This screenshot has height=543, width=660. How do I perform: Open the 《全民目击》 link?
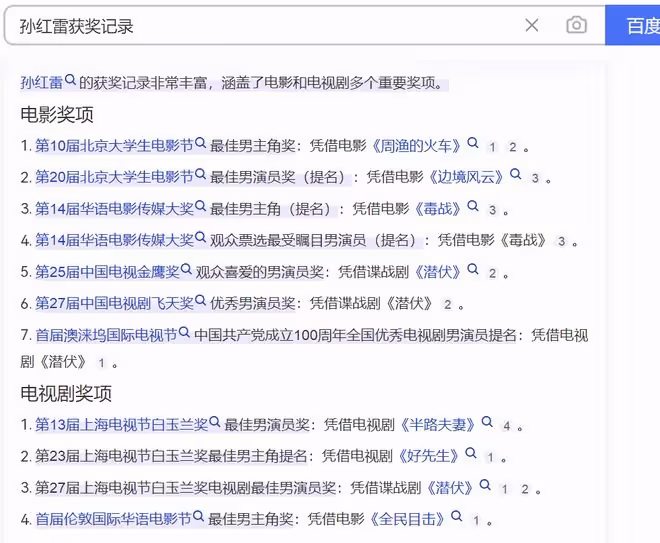tap(407, 519)
